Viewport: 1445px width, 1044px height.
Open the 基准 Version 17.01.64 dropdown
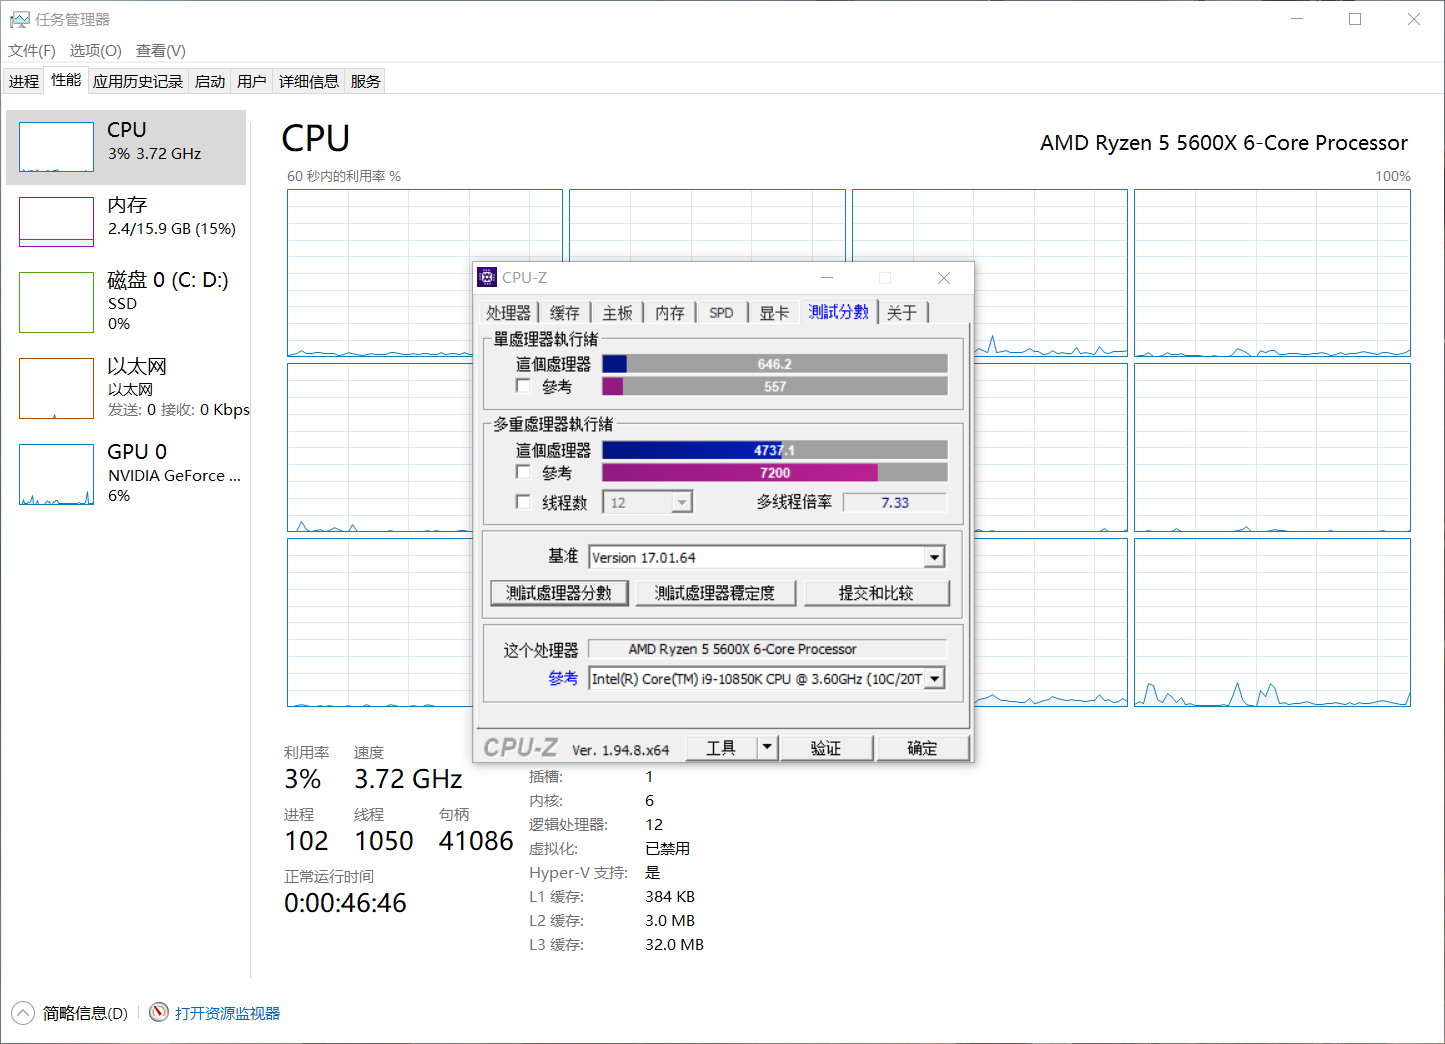[934, 557]
